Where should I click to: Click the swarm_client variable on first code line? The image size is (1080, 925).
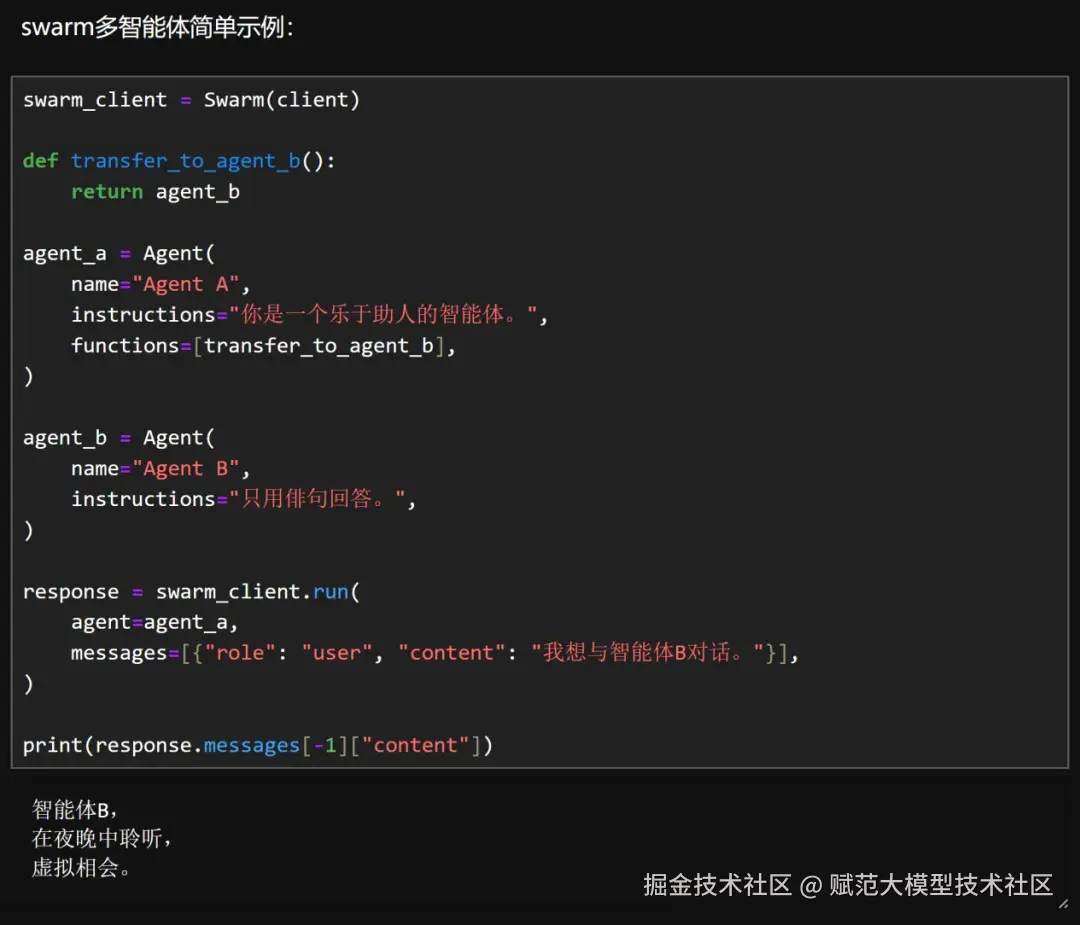point(95,99)
